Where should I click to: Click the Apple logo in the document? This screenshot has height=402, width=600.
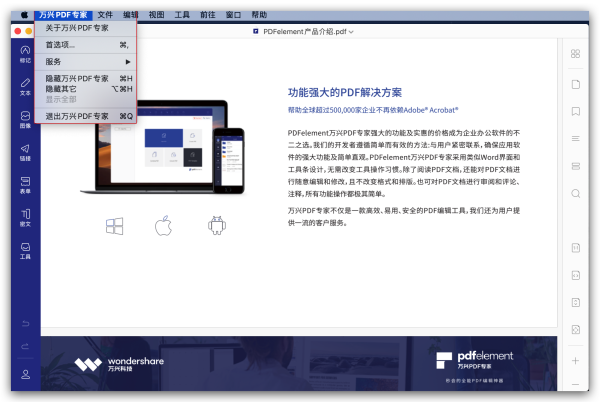[x=163, y=226]
